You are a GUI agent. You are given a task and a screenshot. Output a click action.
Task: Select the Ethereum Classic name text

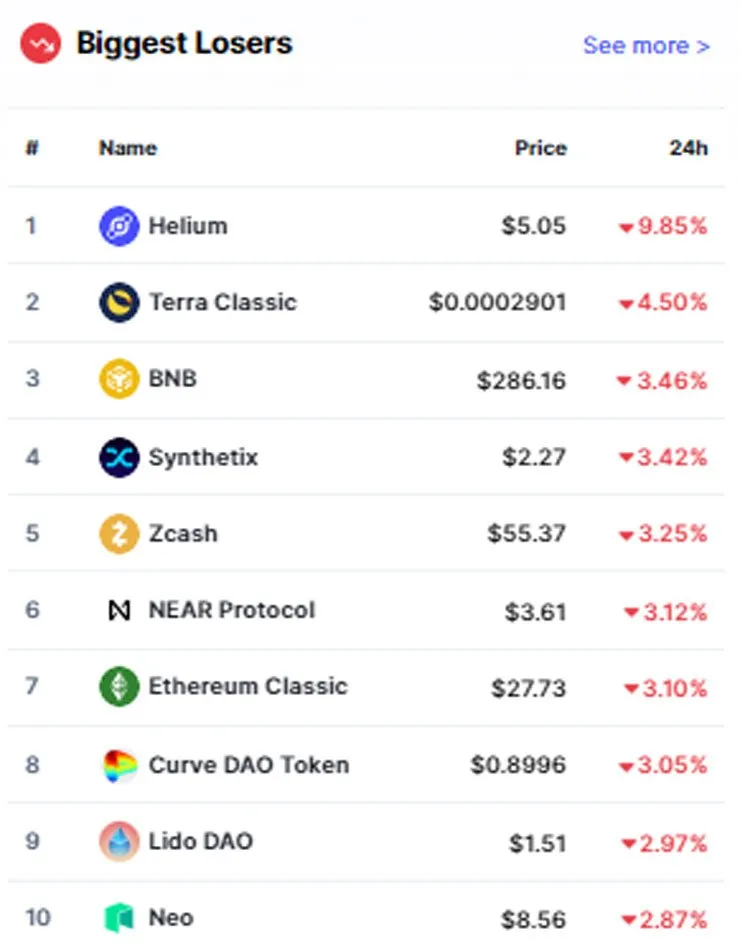click(248, 687)
